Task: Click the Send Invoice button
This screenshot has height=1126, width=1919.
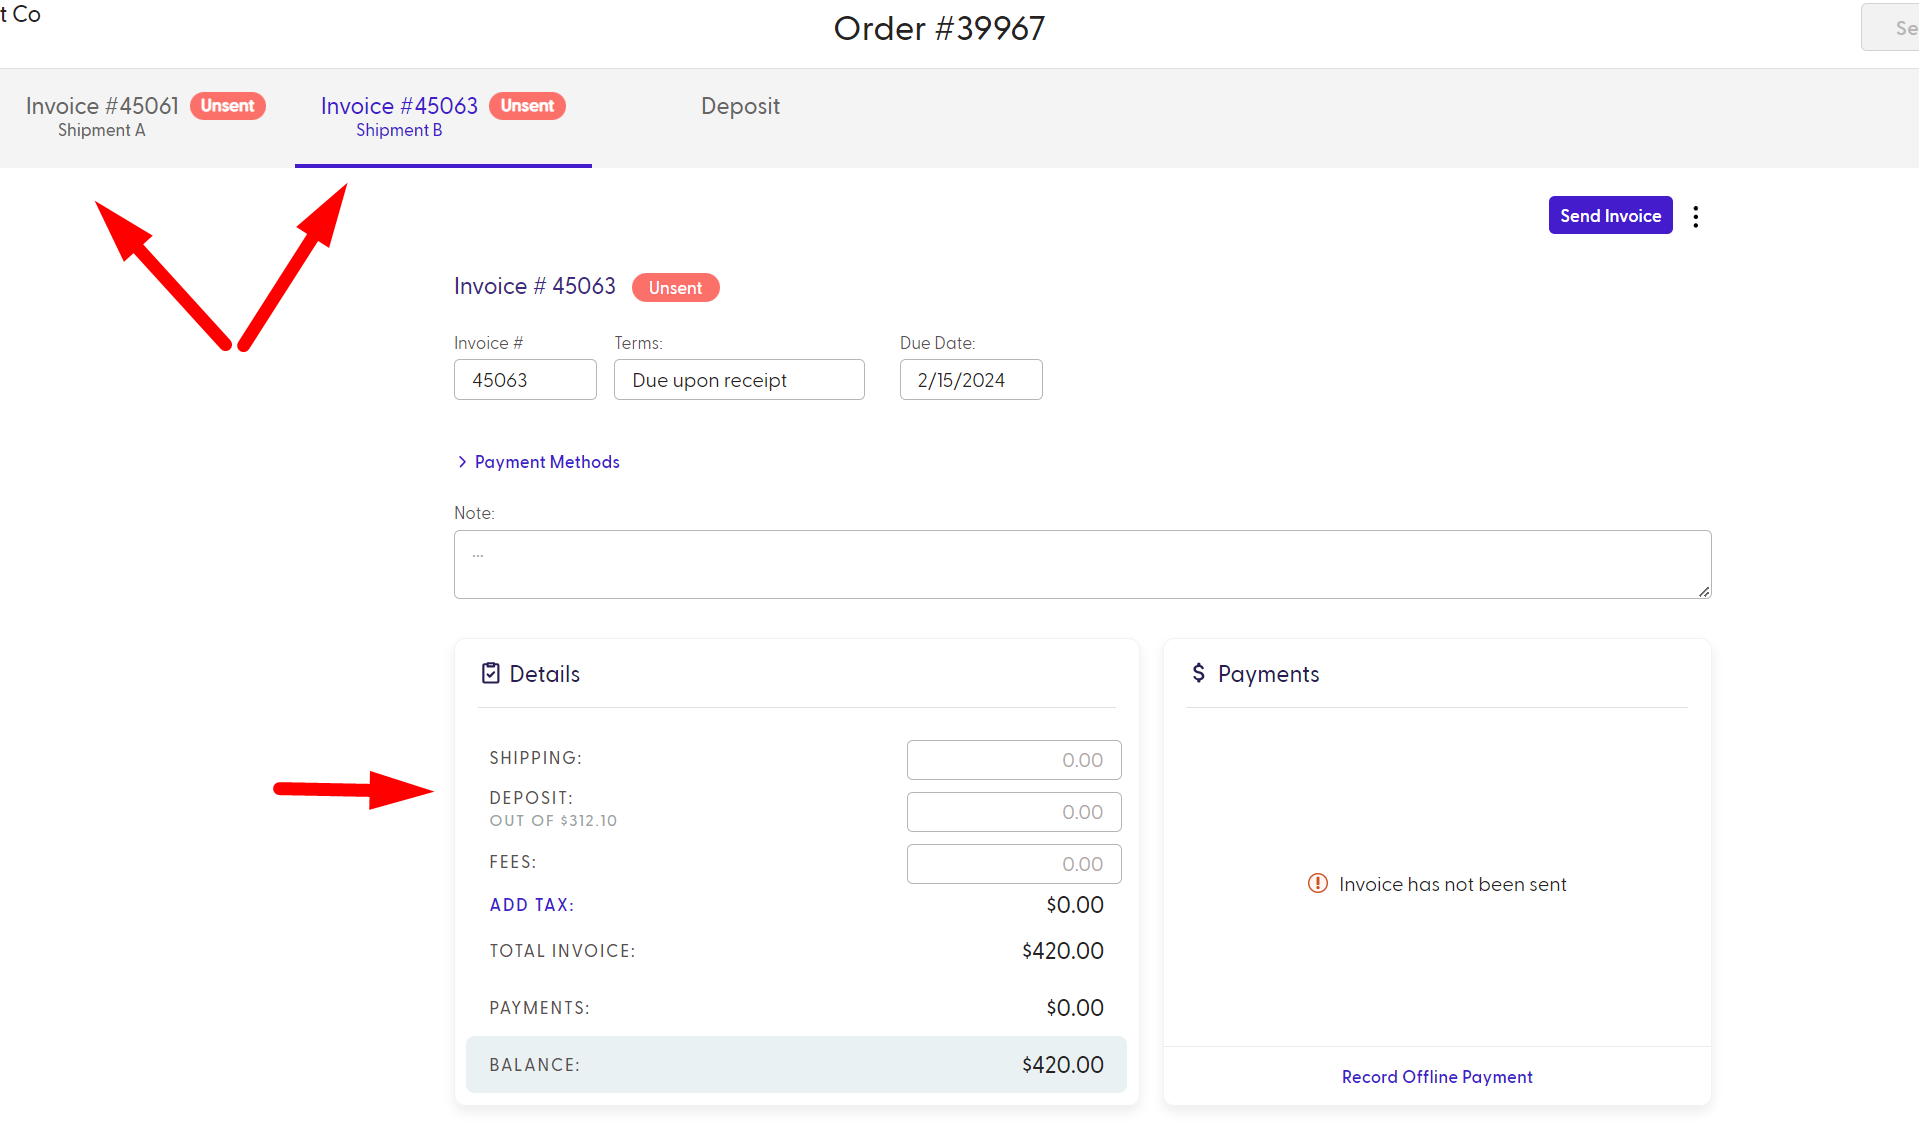Action: tap(1609, 215)
